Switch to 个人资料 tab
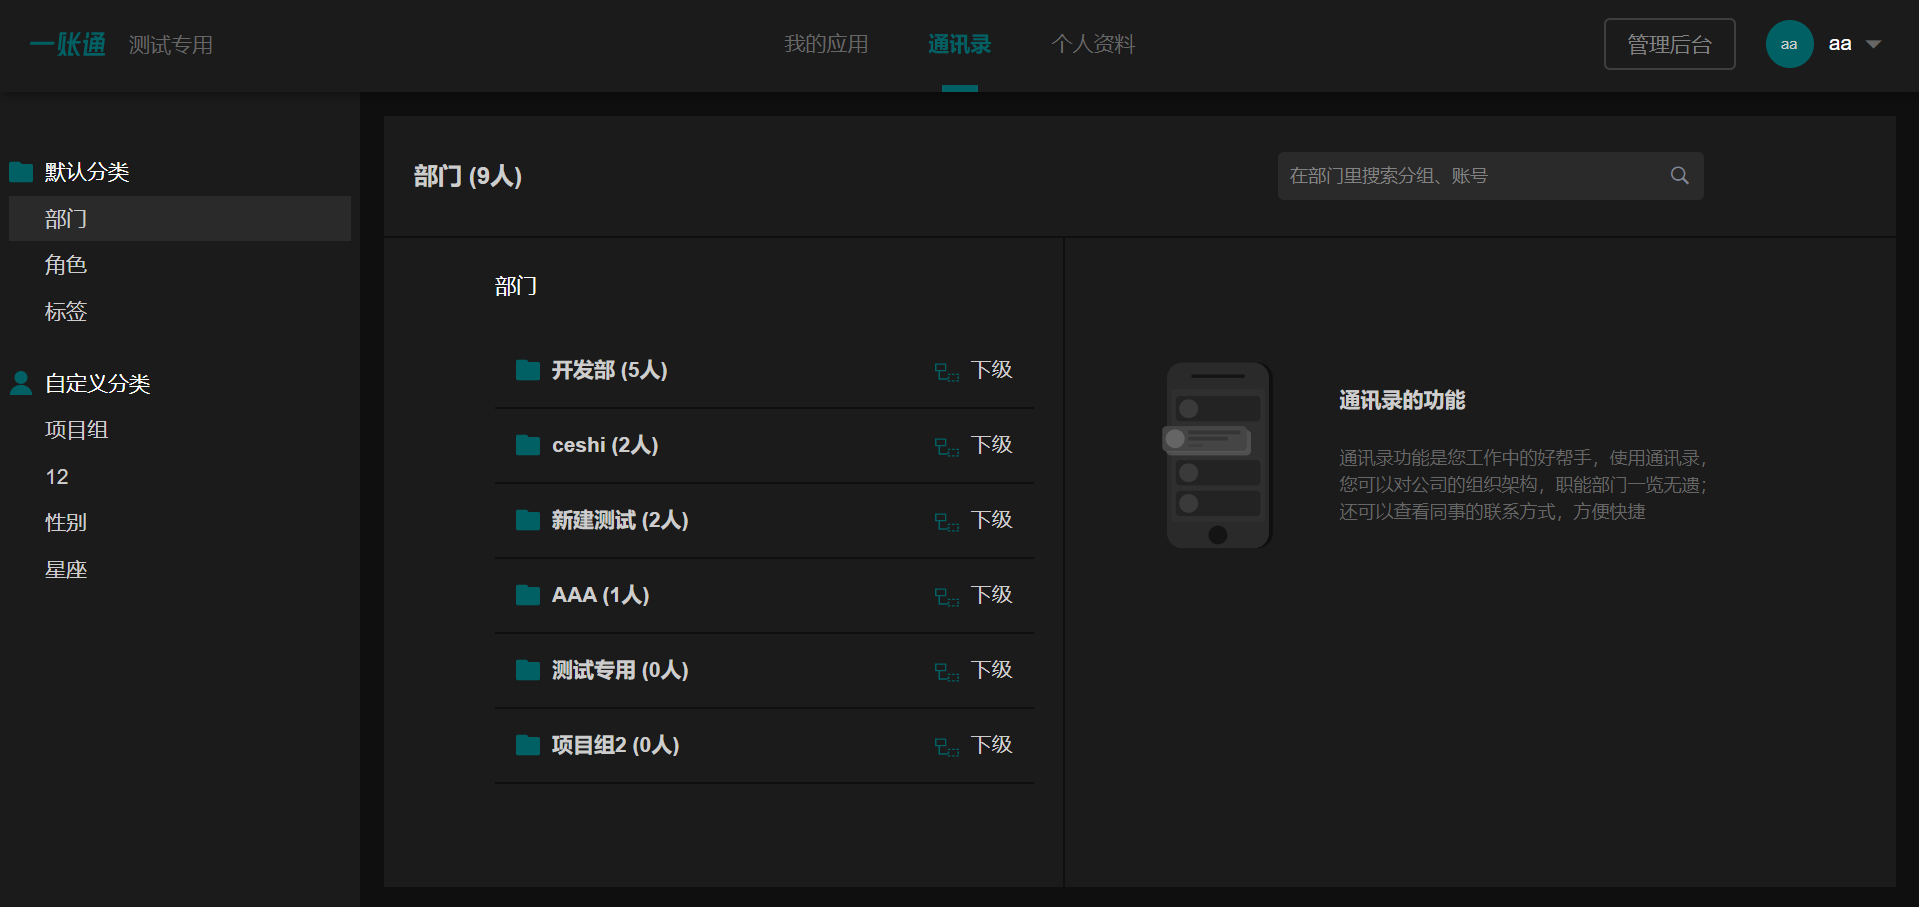This screenshot has width=1919, height=907. tap(1093, 44)
